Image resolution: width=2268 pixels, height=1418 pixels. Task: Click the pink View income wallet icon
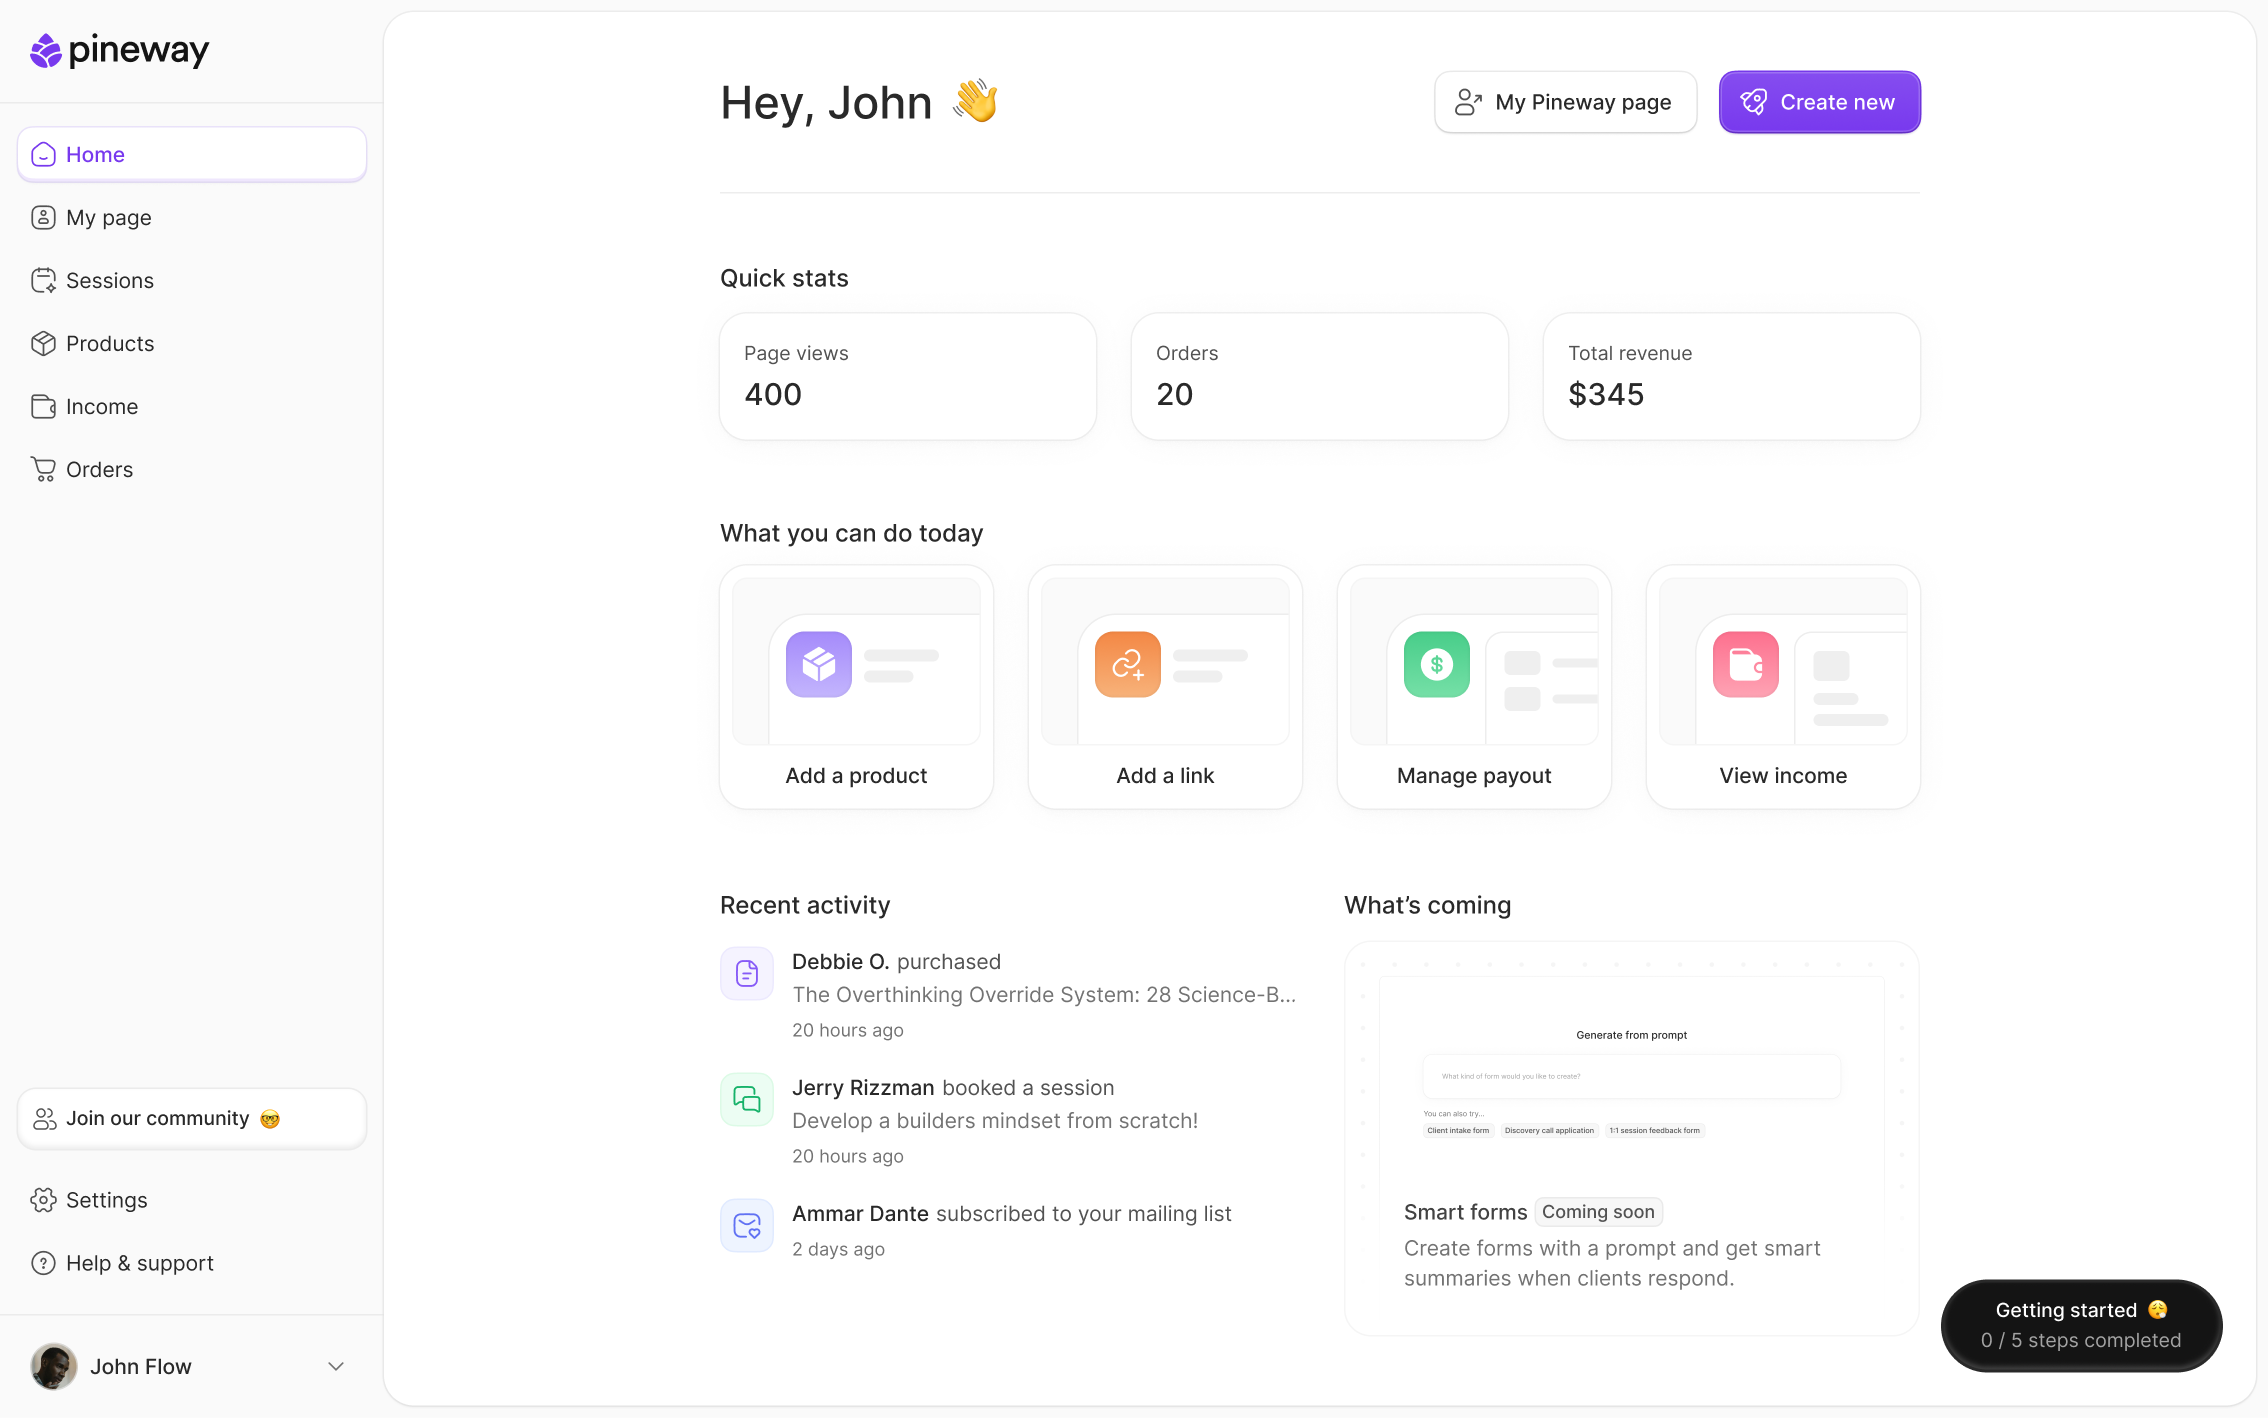[x=1745, y=664]
